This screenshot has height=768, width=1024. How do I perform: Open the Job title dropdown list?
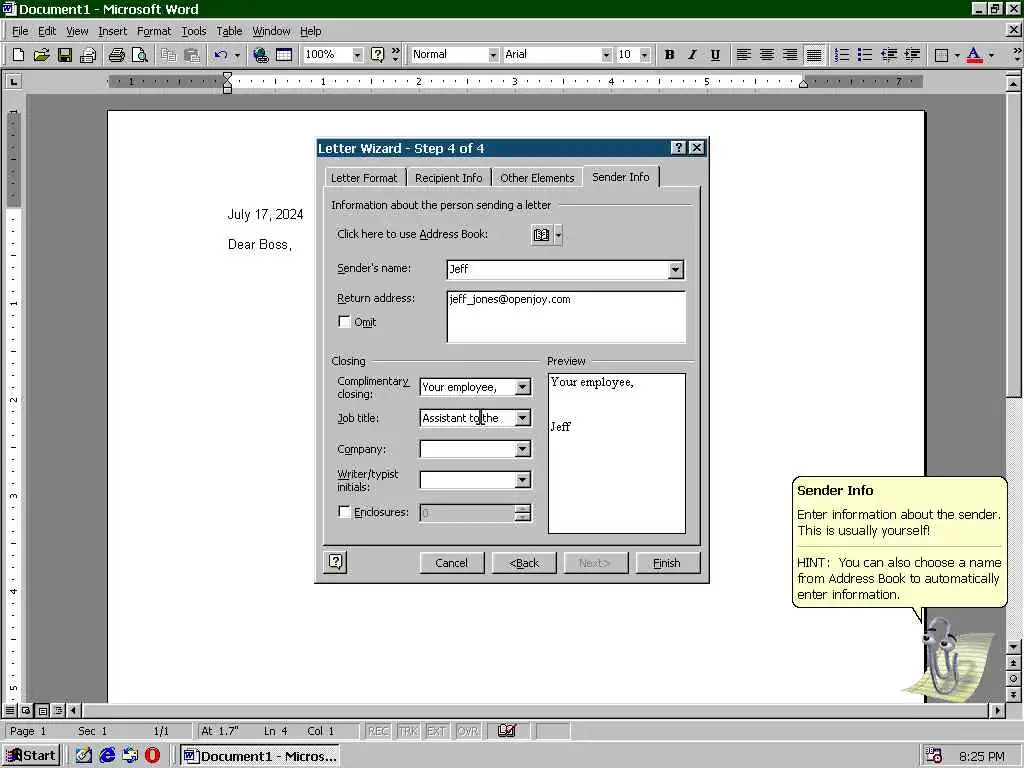[522, 418]
